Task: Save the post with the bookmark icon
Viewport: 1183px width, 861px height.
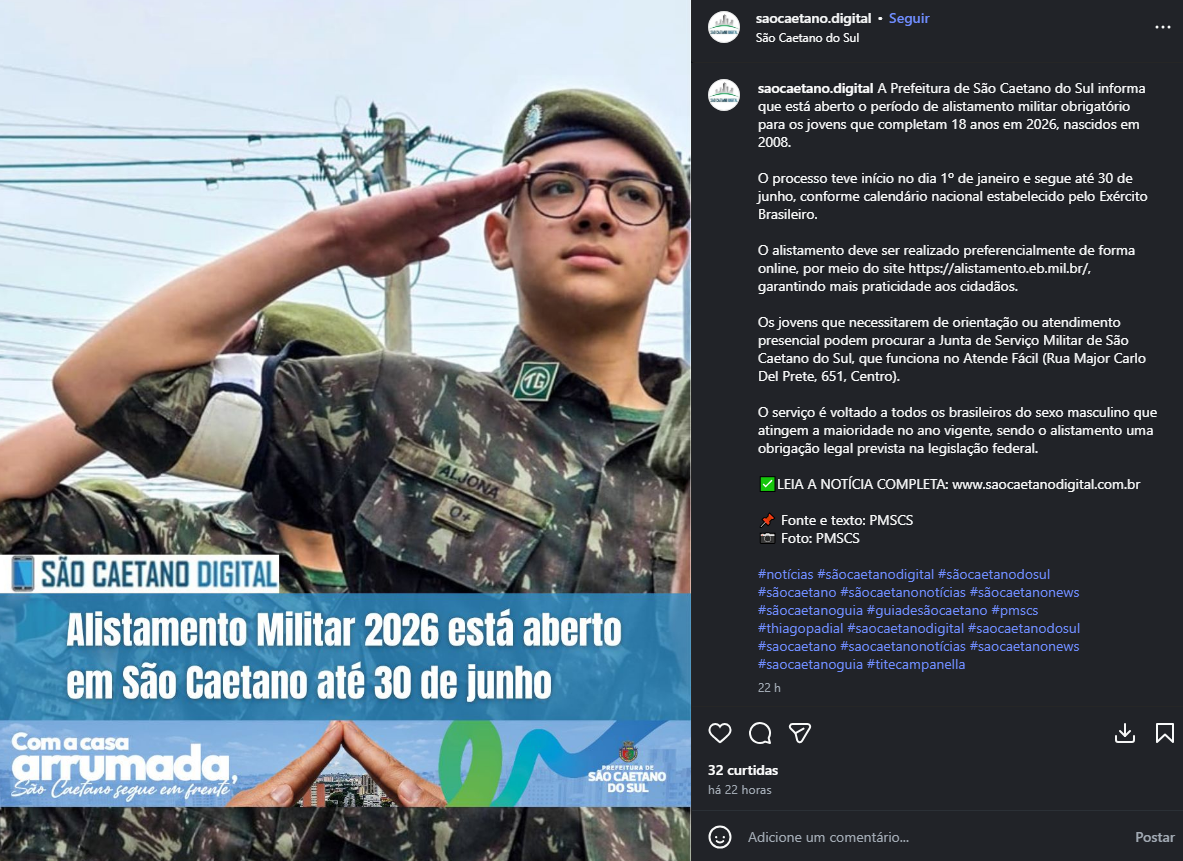Action: [1164, 733]
